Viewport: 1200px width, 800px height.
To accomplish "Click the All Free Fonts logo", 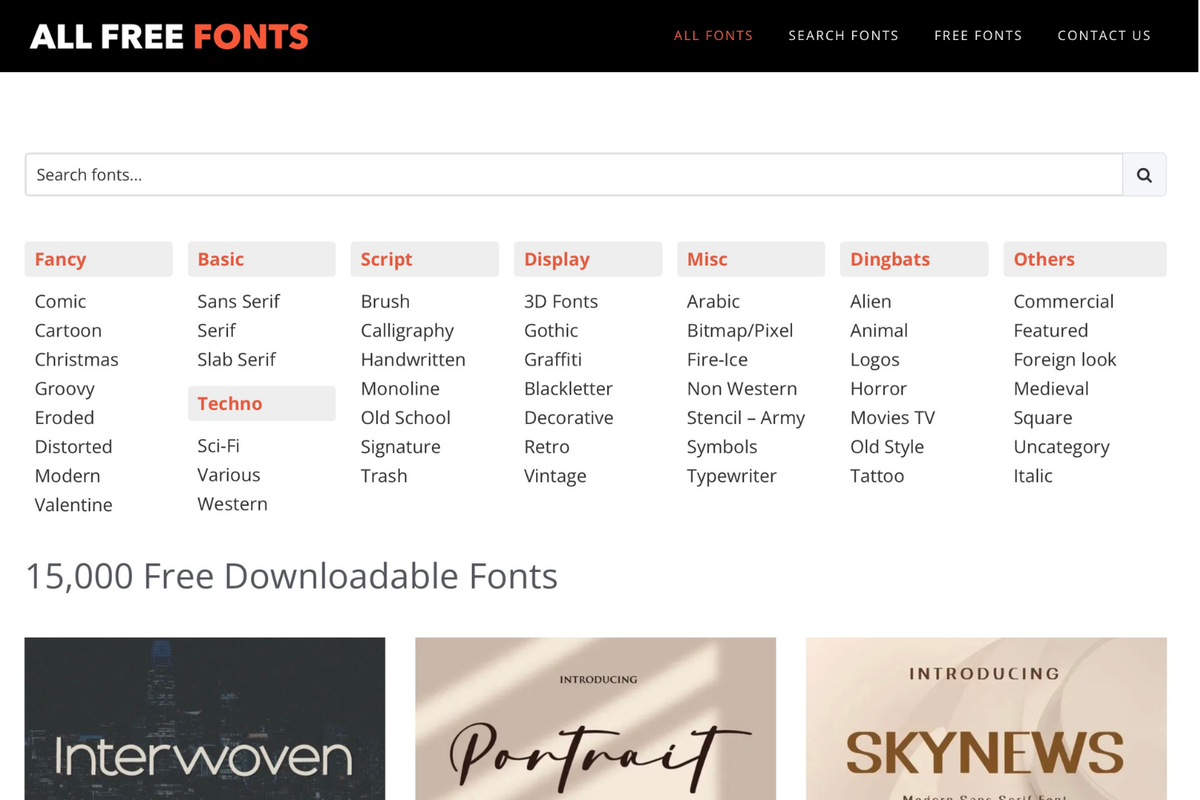I will point(169,37).
